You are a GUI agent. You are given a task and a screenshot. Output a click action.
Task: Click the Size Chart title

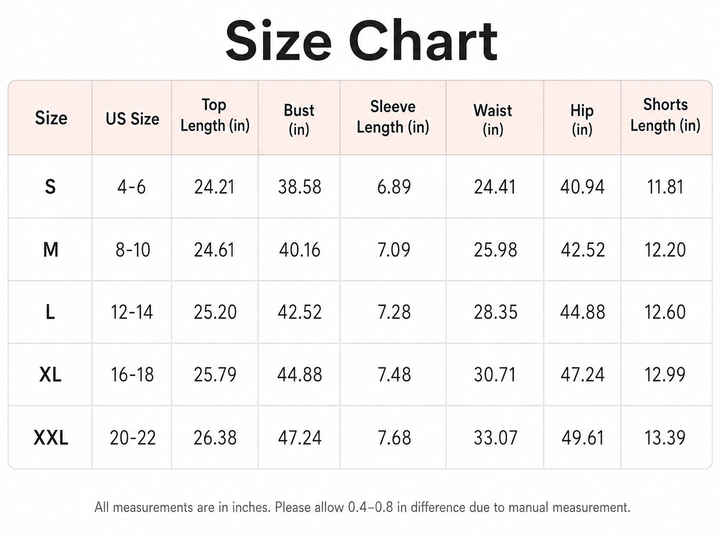(x=361, y=41)
